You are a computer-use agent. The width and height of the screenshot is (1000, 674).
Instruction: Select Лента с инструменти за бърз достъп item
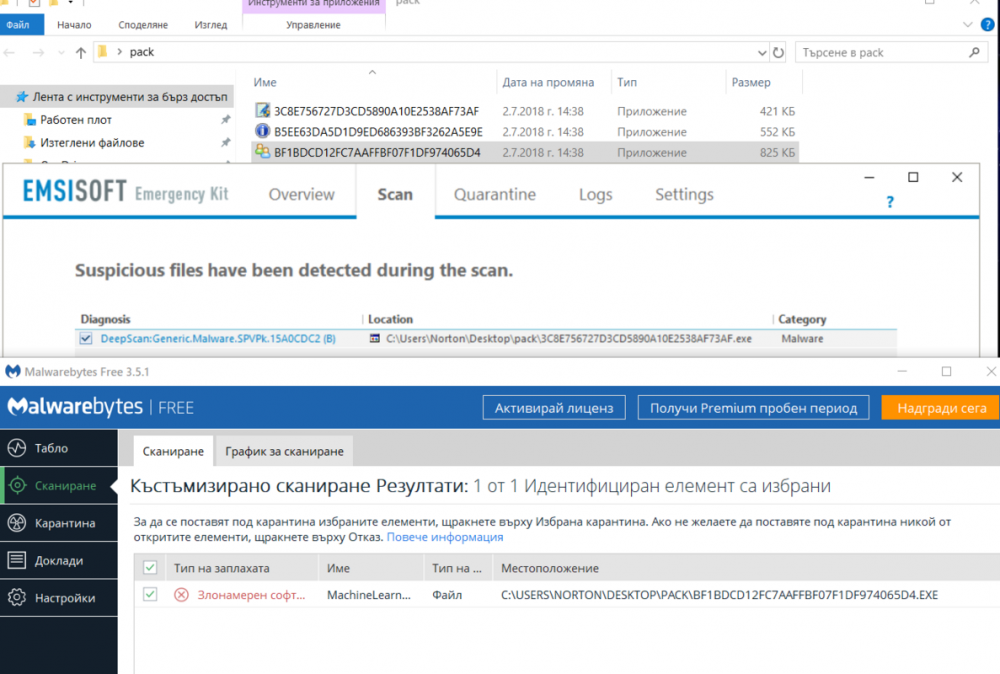118,97
